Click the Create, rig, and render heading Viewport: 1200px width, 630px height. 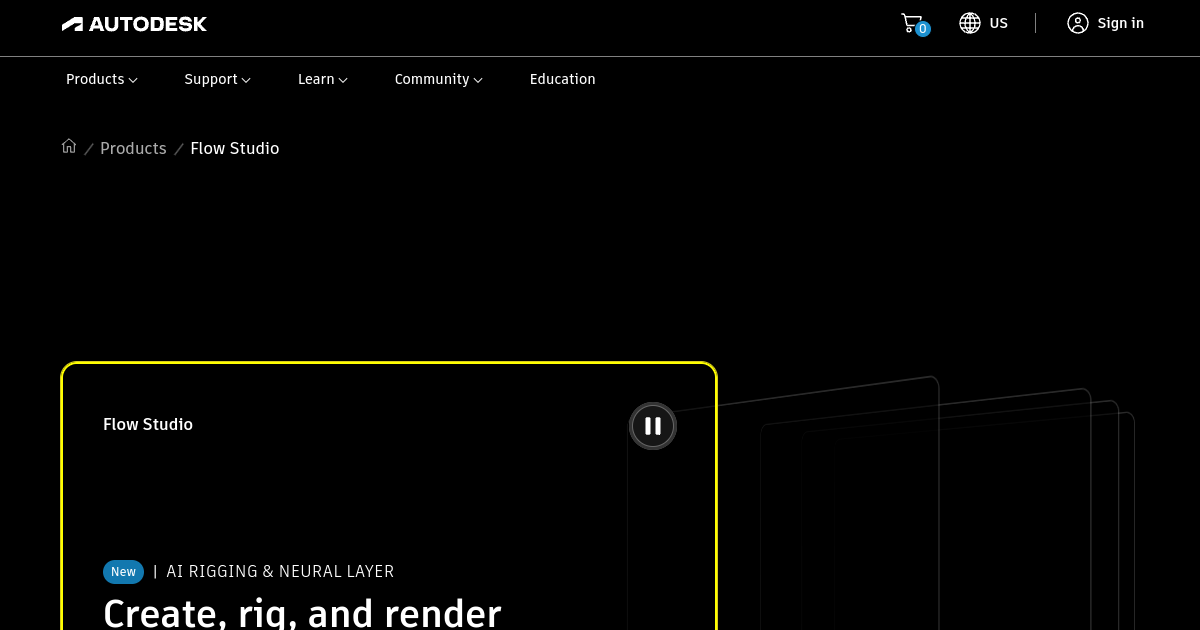coord(302,612)
